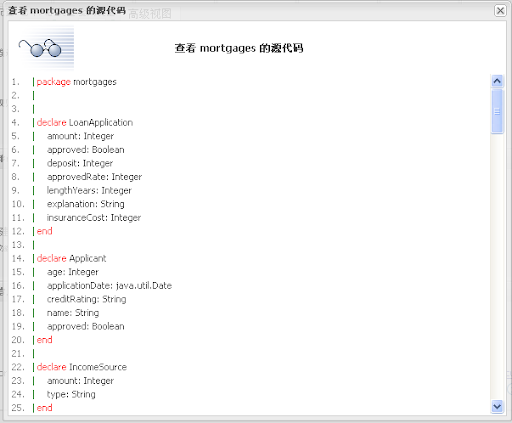Click the 'insuranceCost: Integer' line
512x423 pixels.
click(x=94, y=218)
